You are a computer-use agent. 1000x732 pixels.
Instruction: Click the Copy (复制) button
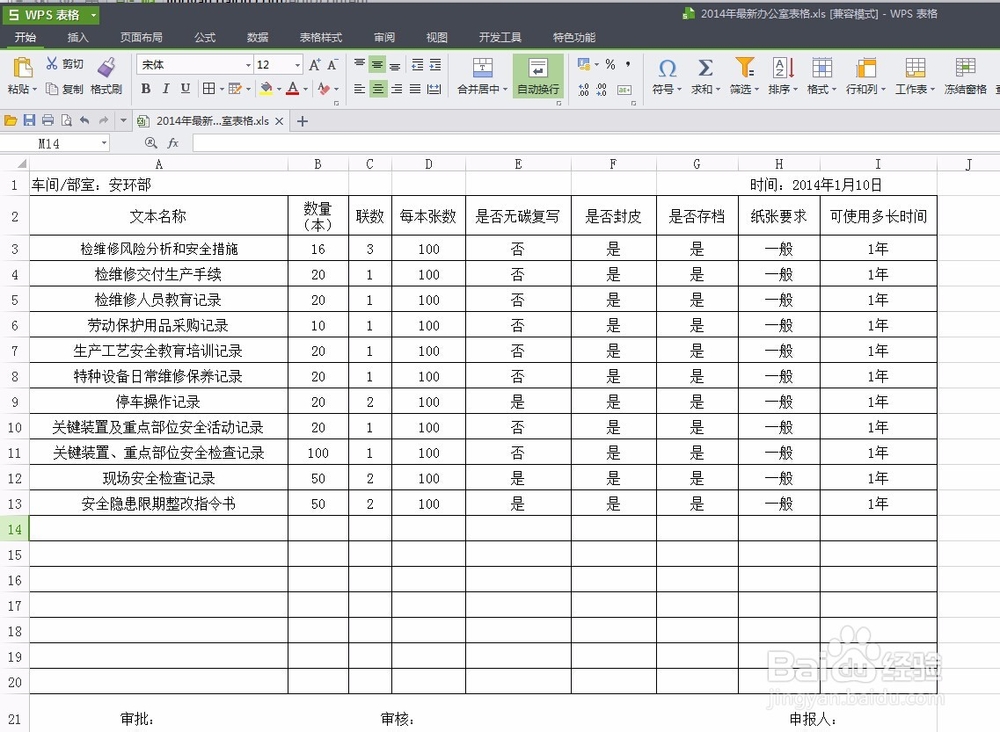[64, 89]
